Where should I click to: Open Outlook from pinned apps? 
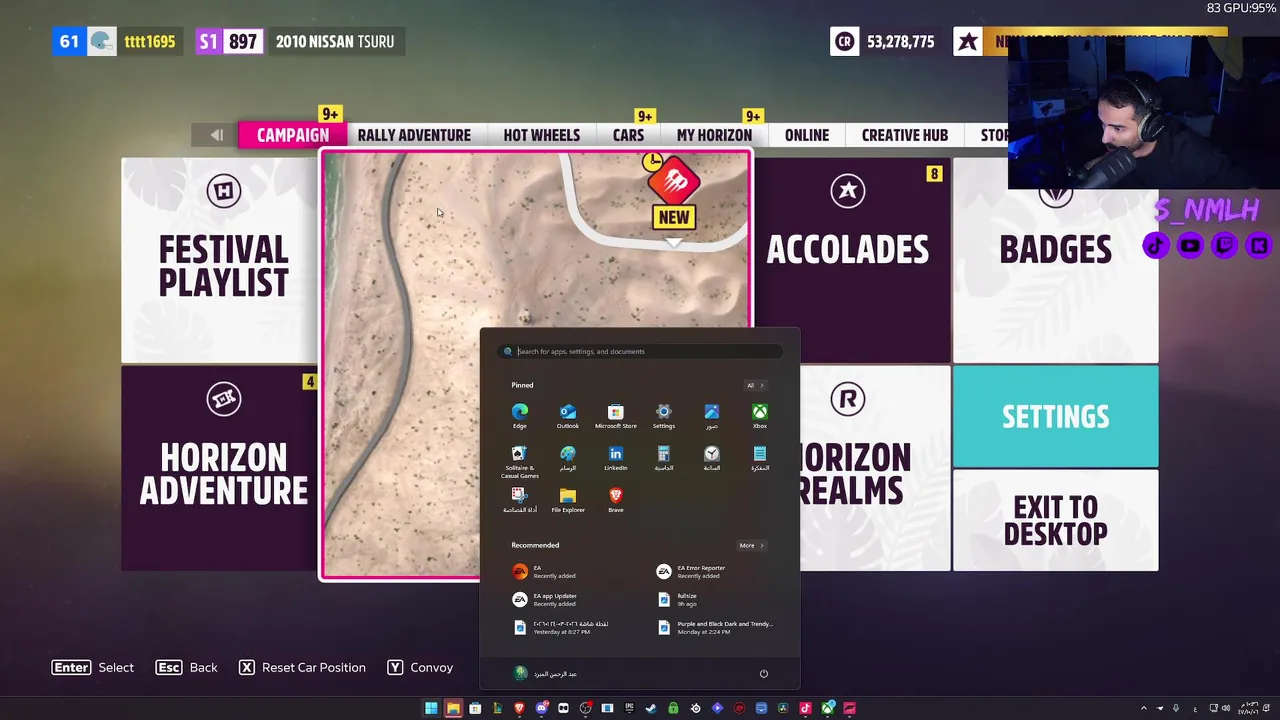[x=568, y=416]
